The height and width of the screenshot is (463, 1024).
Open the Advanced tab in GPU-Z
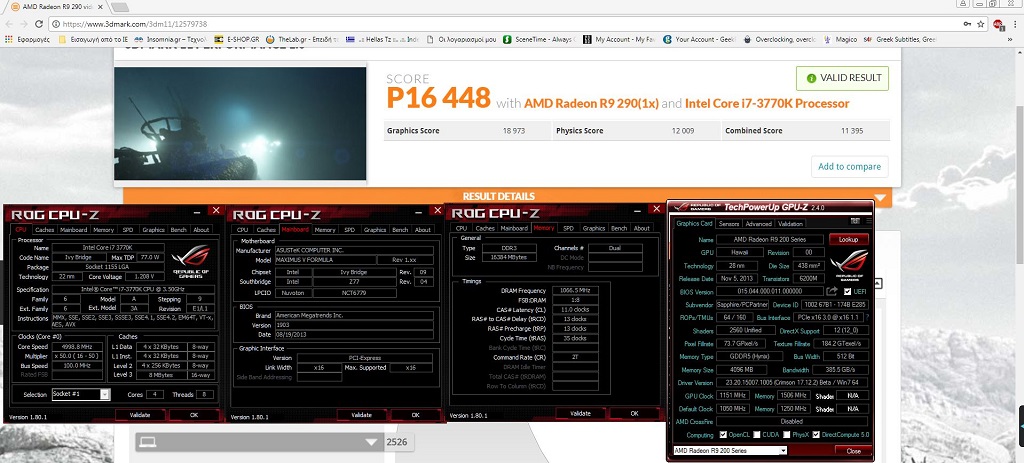click(758, 223)
